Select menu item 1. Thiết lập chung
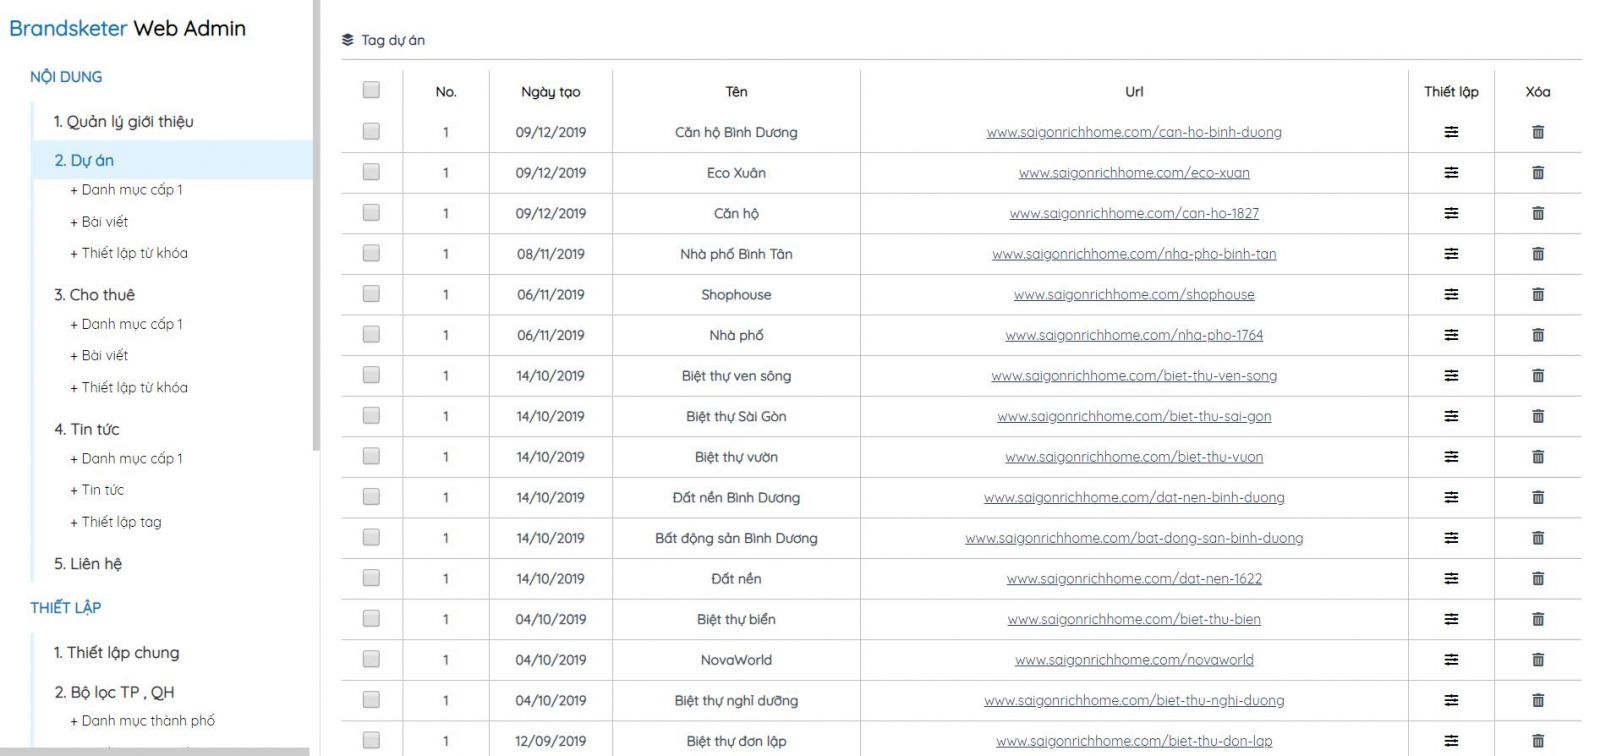Image resolution: width=1600 pixels, height=756 pixels. click(x=117, y=653)
